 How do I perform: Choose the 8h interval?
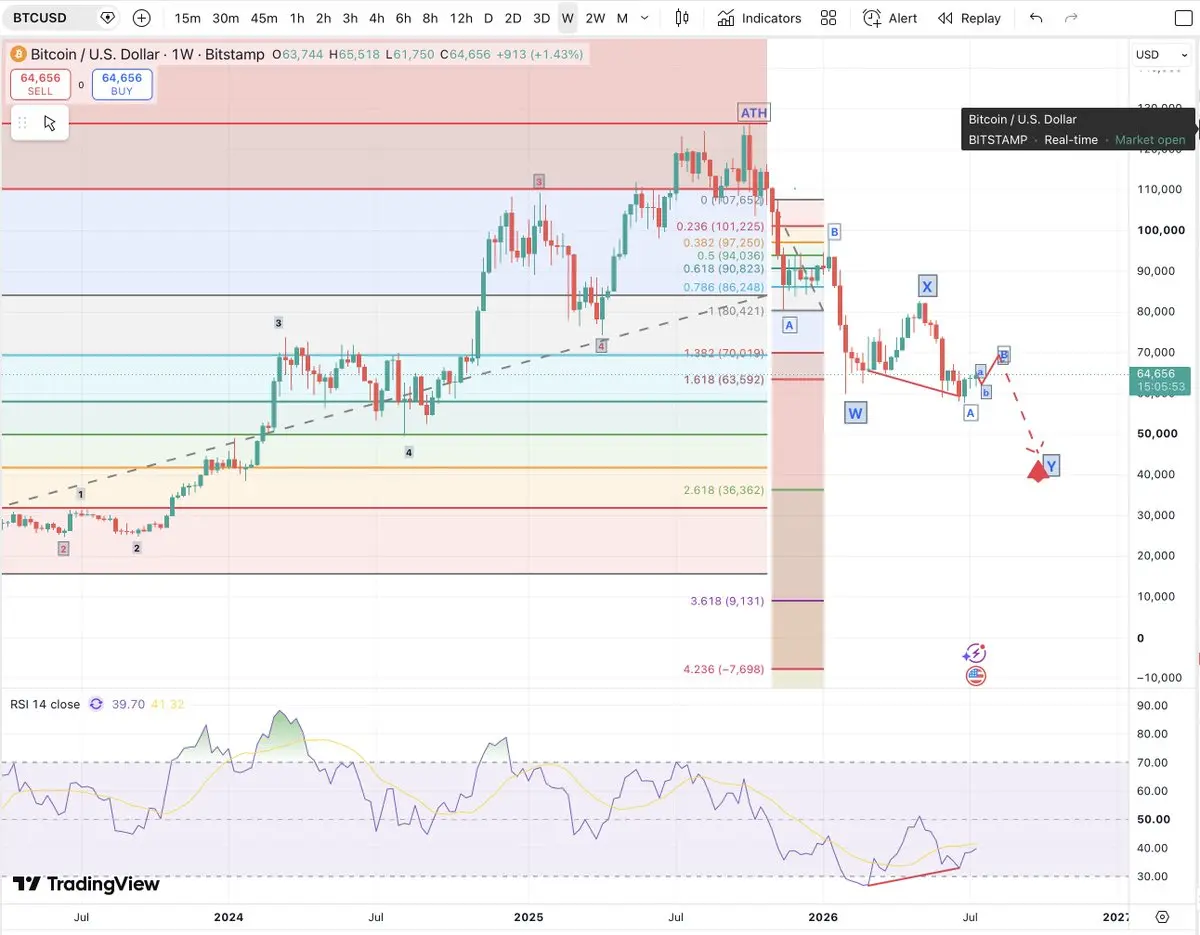(430, 18)
